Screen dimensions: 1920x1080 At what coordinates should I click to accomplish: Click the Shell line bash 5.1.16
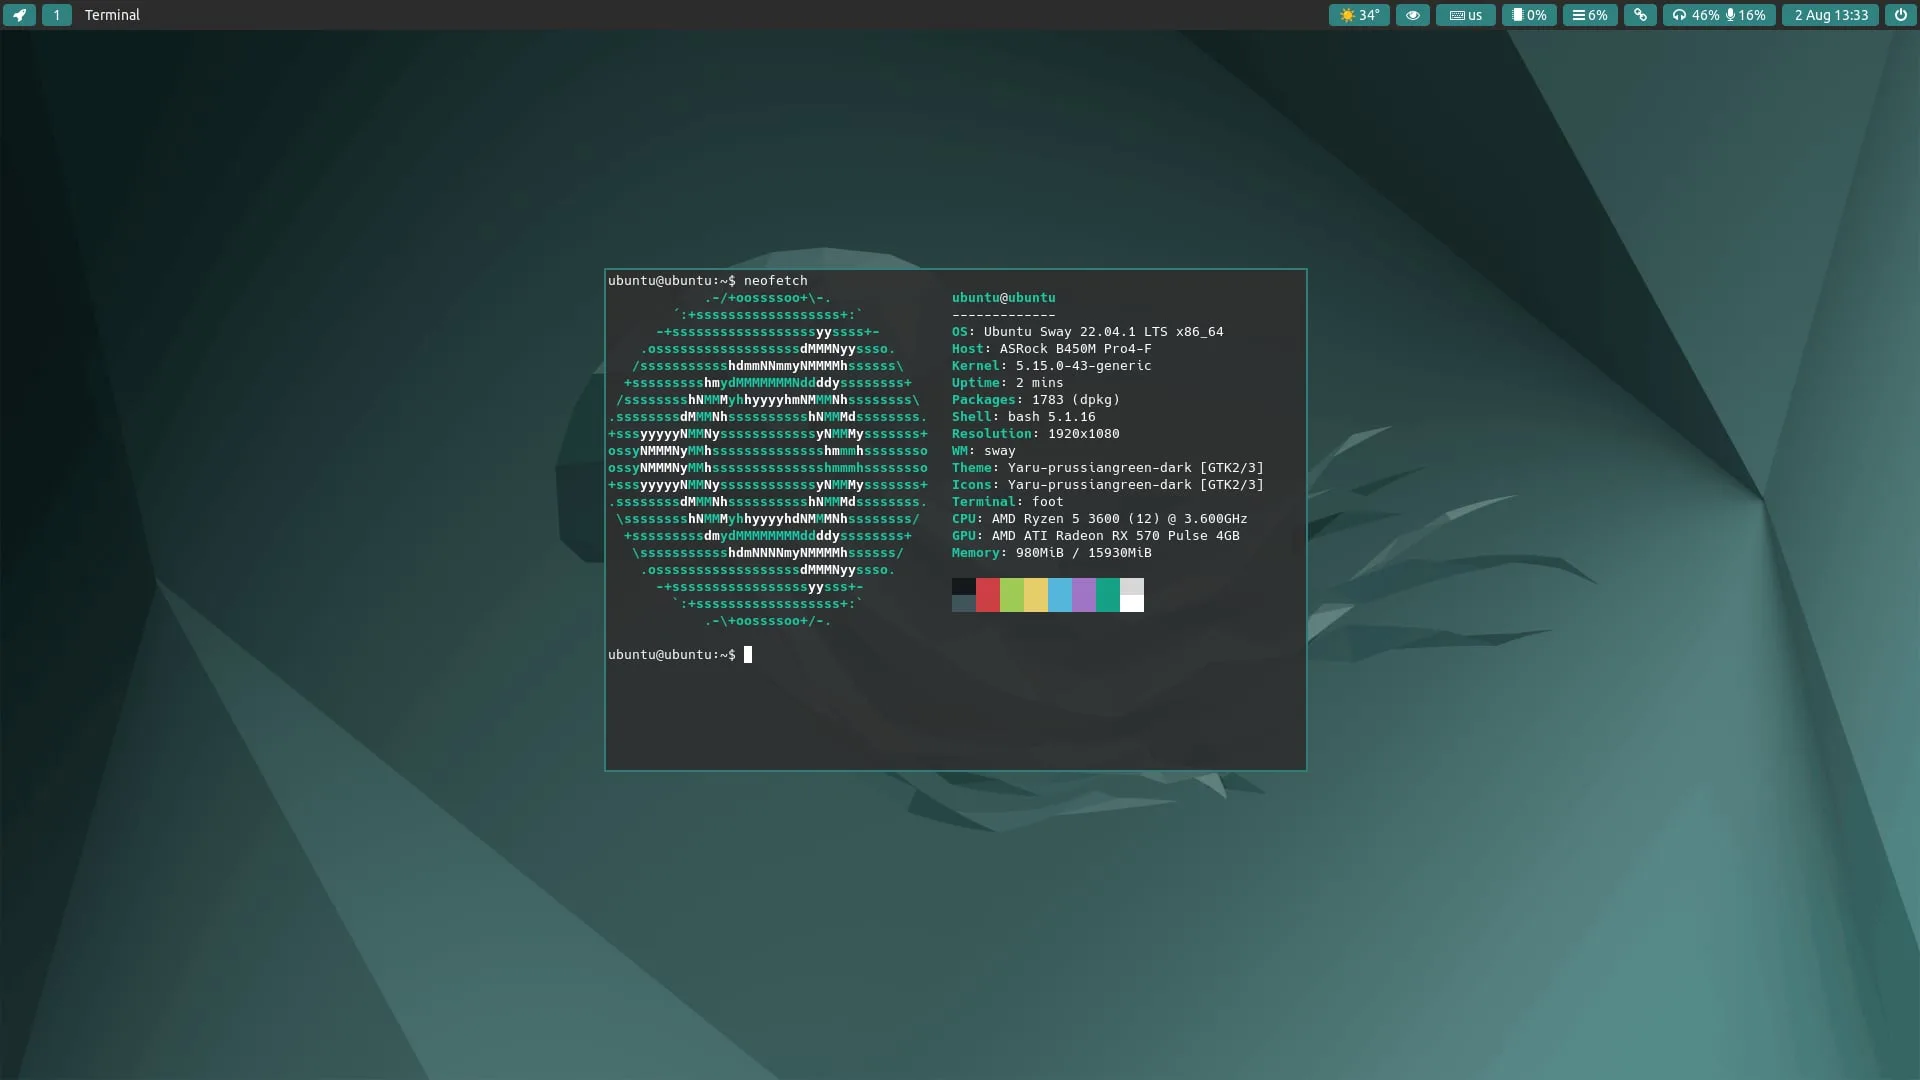click(1023, 417)
